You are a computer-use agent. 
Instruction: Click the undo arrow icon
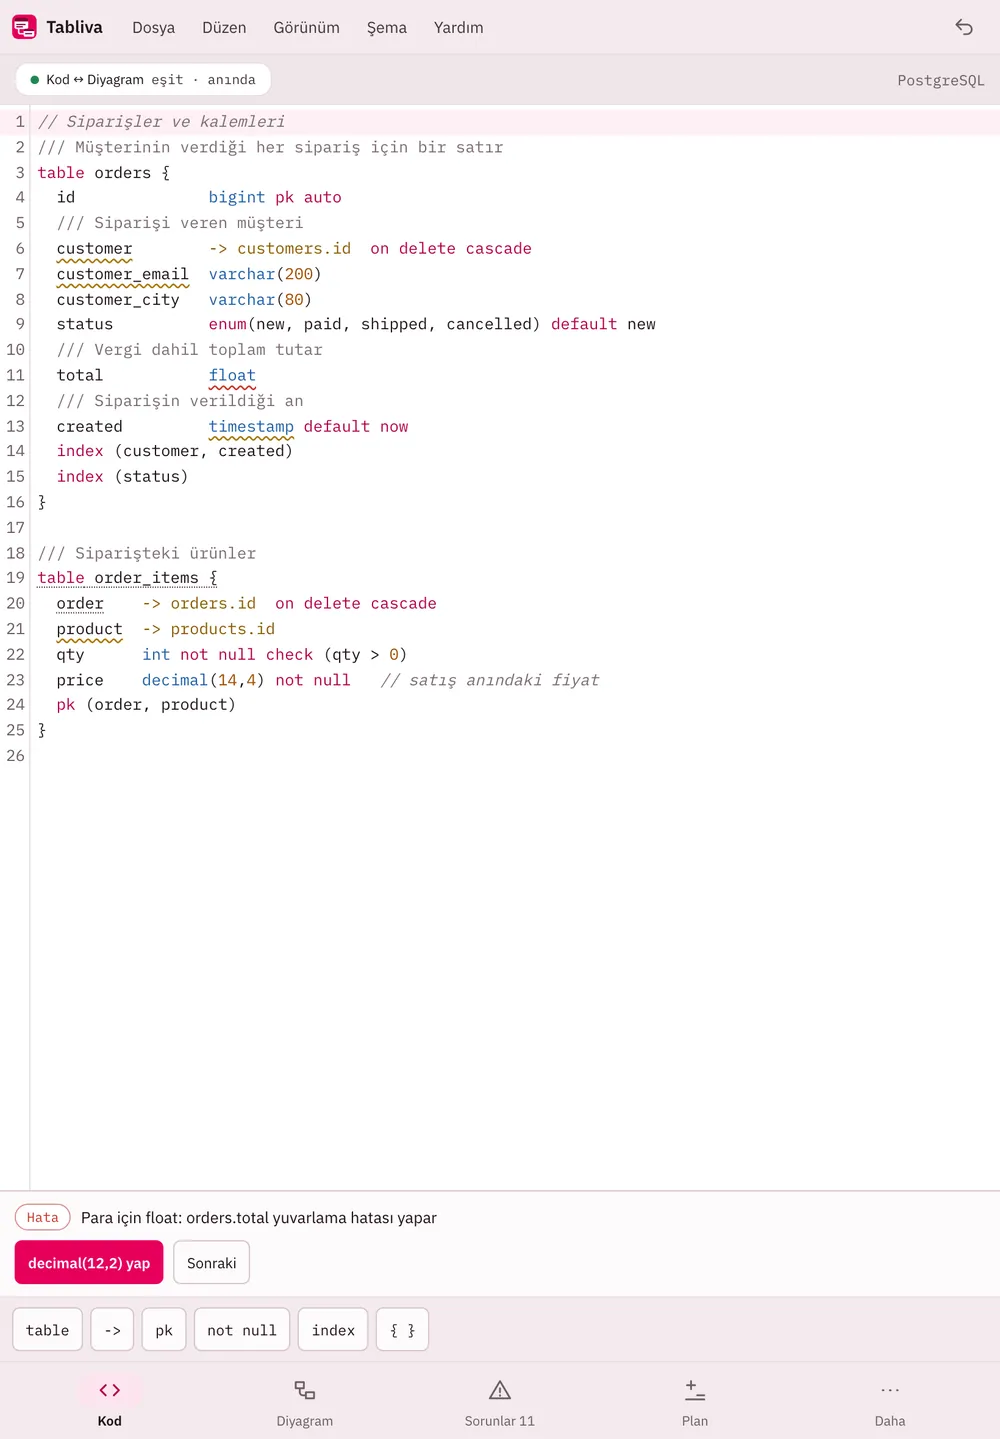click(x=964, y=28)
